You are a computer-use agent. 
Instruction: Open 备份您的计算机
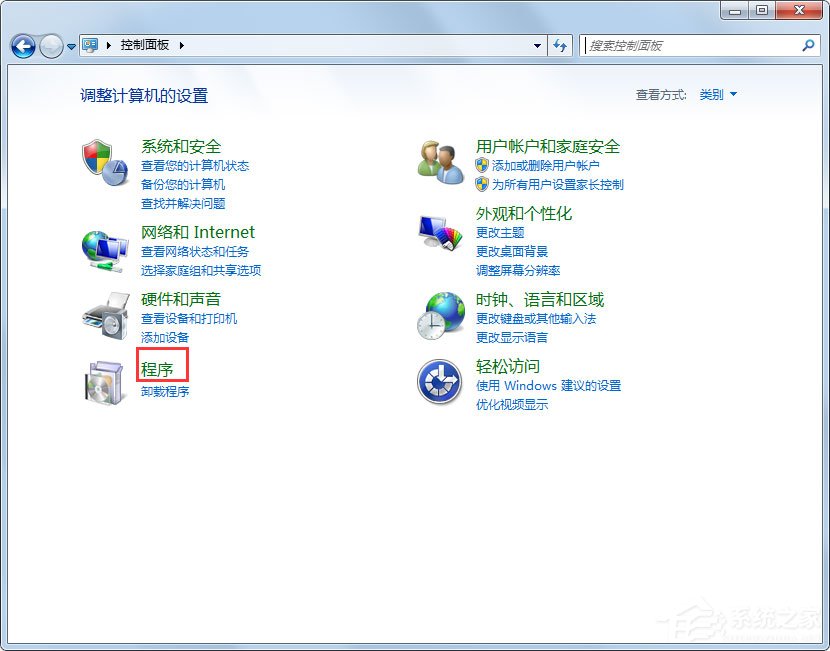pyautogui.click(x=182, y=183)
